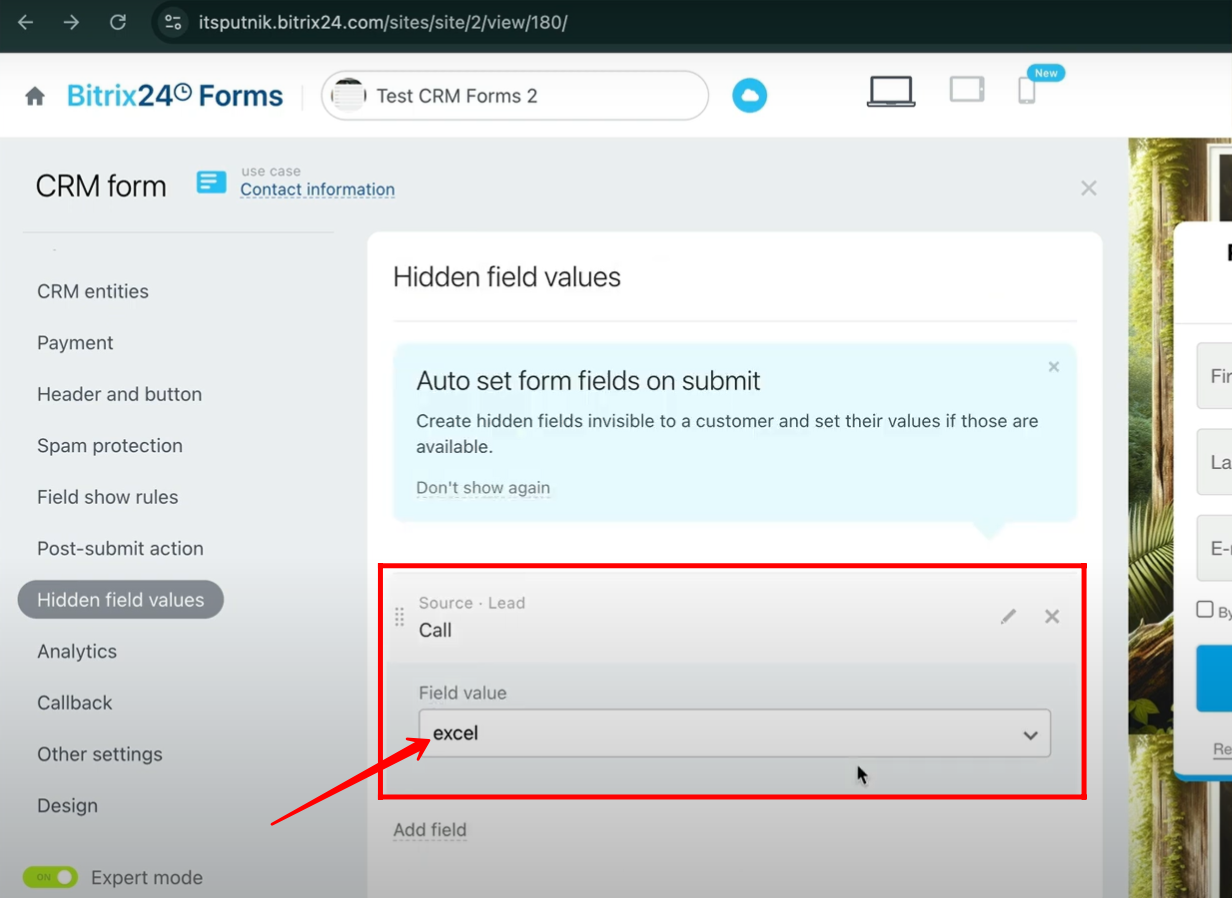The width and height of the screenshot is (1232, 898).
Task: Switch to desktop preview icon
Action: [890, 91]
